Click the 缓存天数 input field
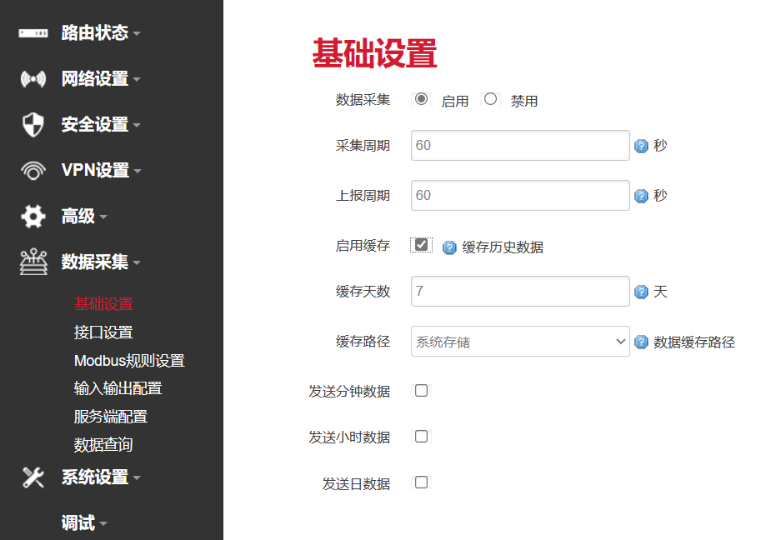Viewport: 778px width, 540px height. pyautogui.click(x=520, y=292)
